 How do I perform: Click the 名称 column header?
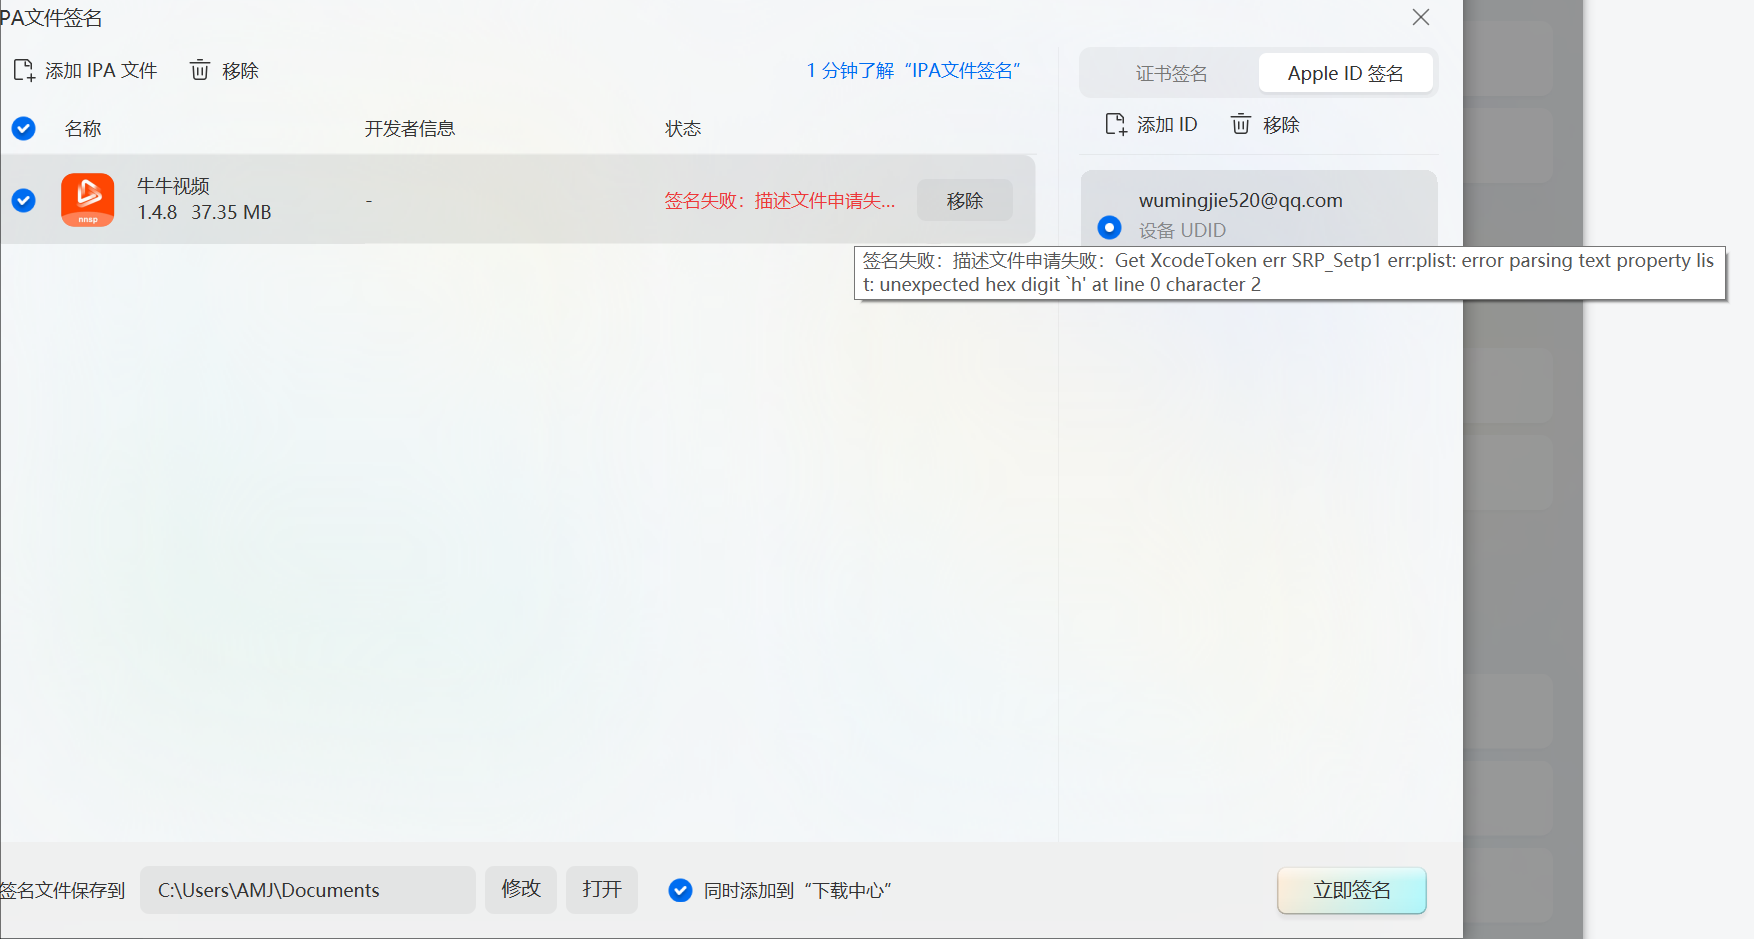point(83,129)
